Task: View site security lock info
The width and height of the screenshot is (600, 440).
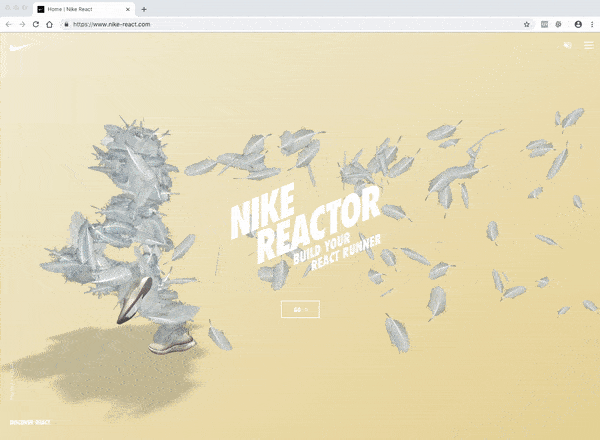Action: 66,24
